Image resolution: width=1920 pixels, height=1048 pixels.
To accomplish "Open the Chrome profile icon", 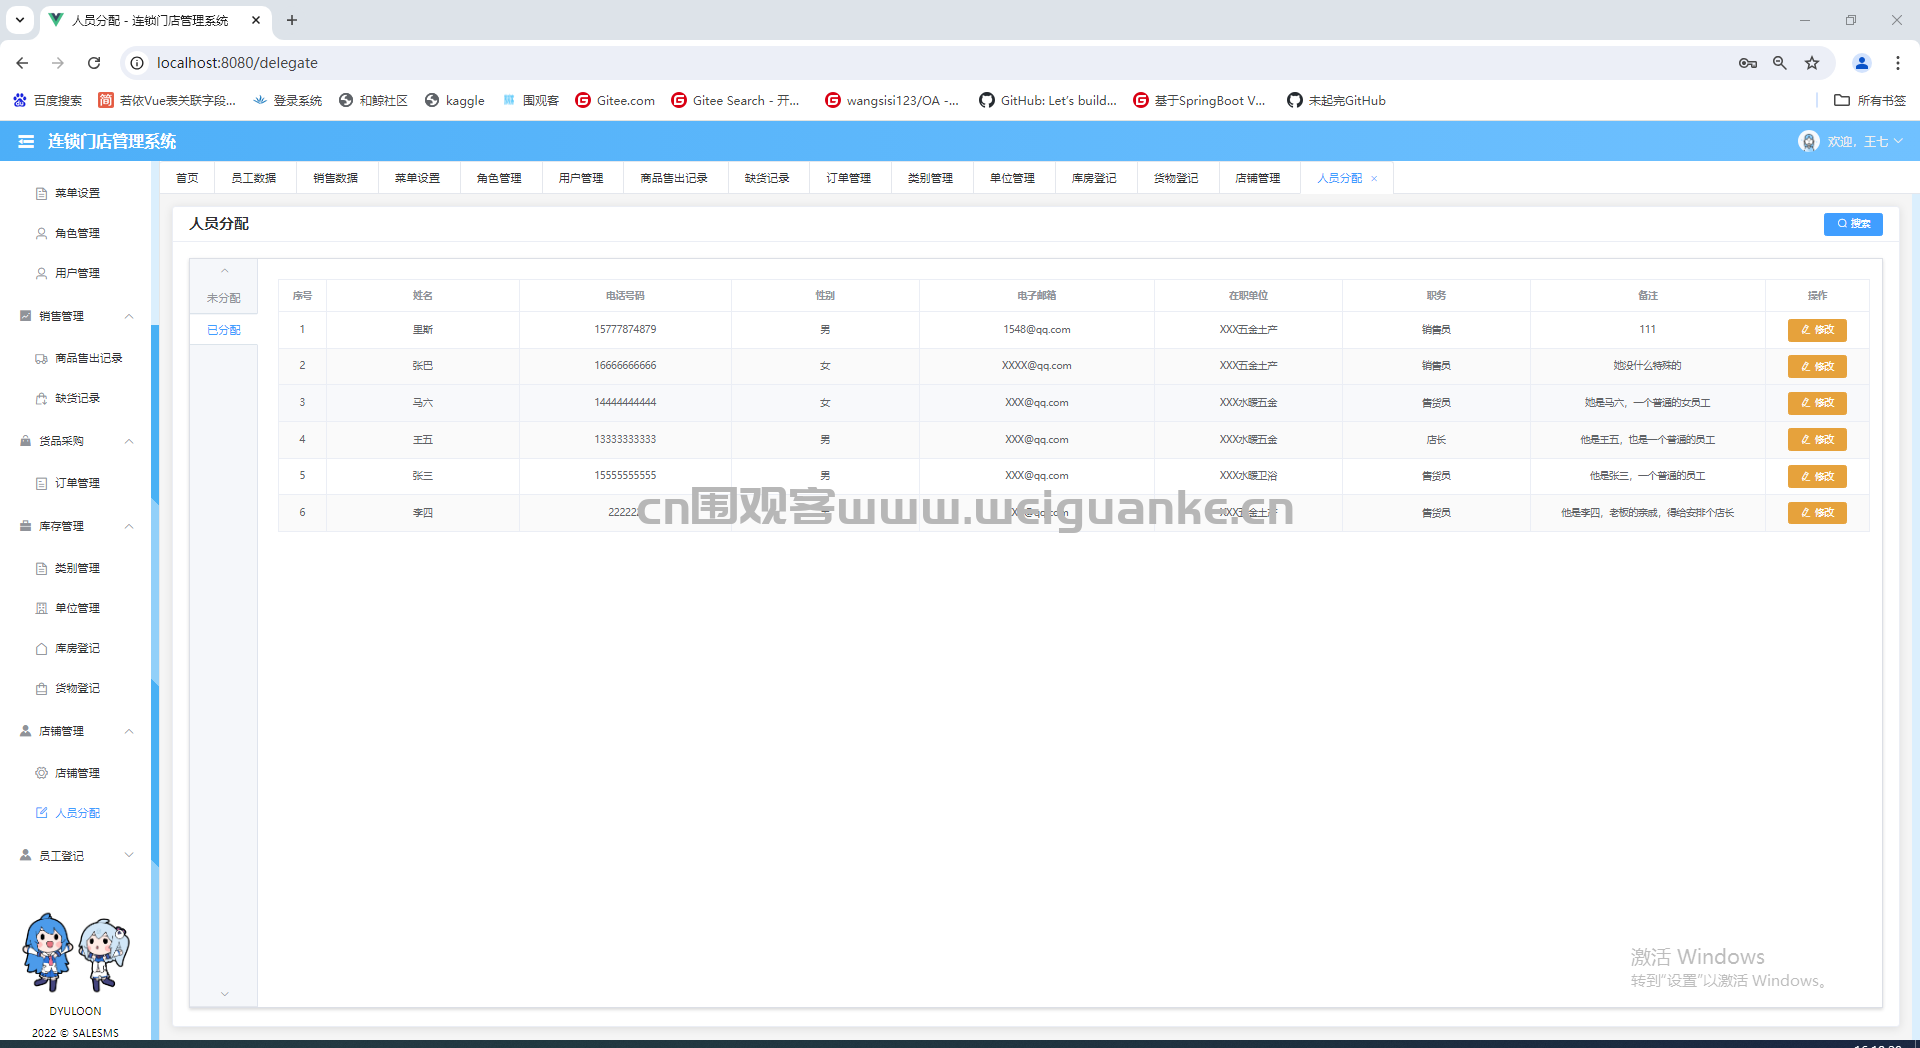I will click(1862, 63).
